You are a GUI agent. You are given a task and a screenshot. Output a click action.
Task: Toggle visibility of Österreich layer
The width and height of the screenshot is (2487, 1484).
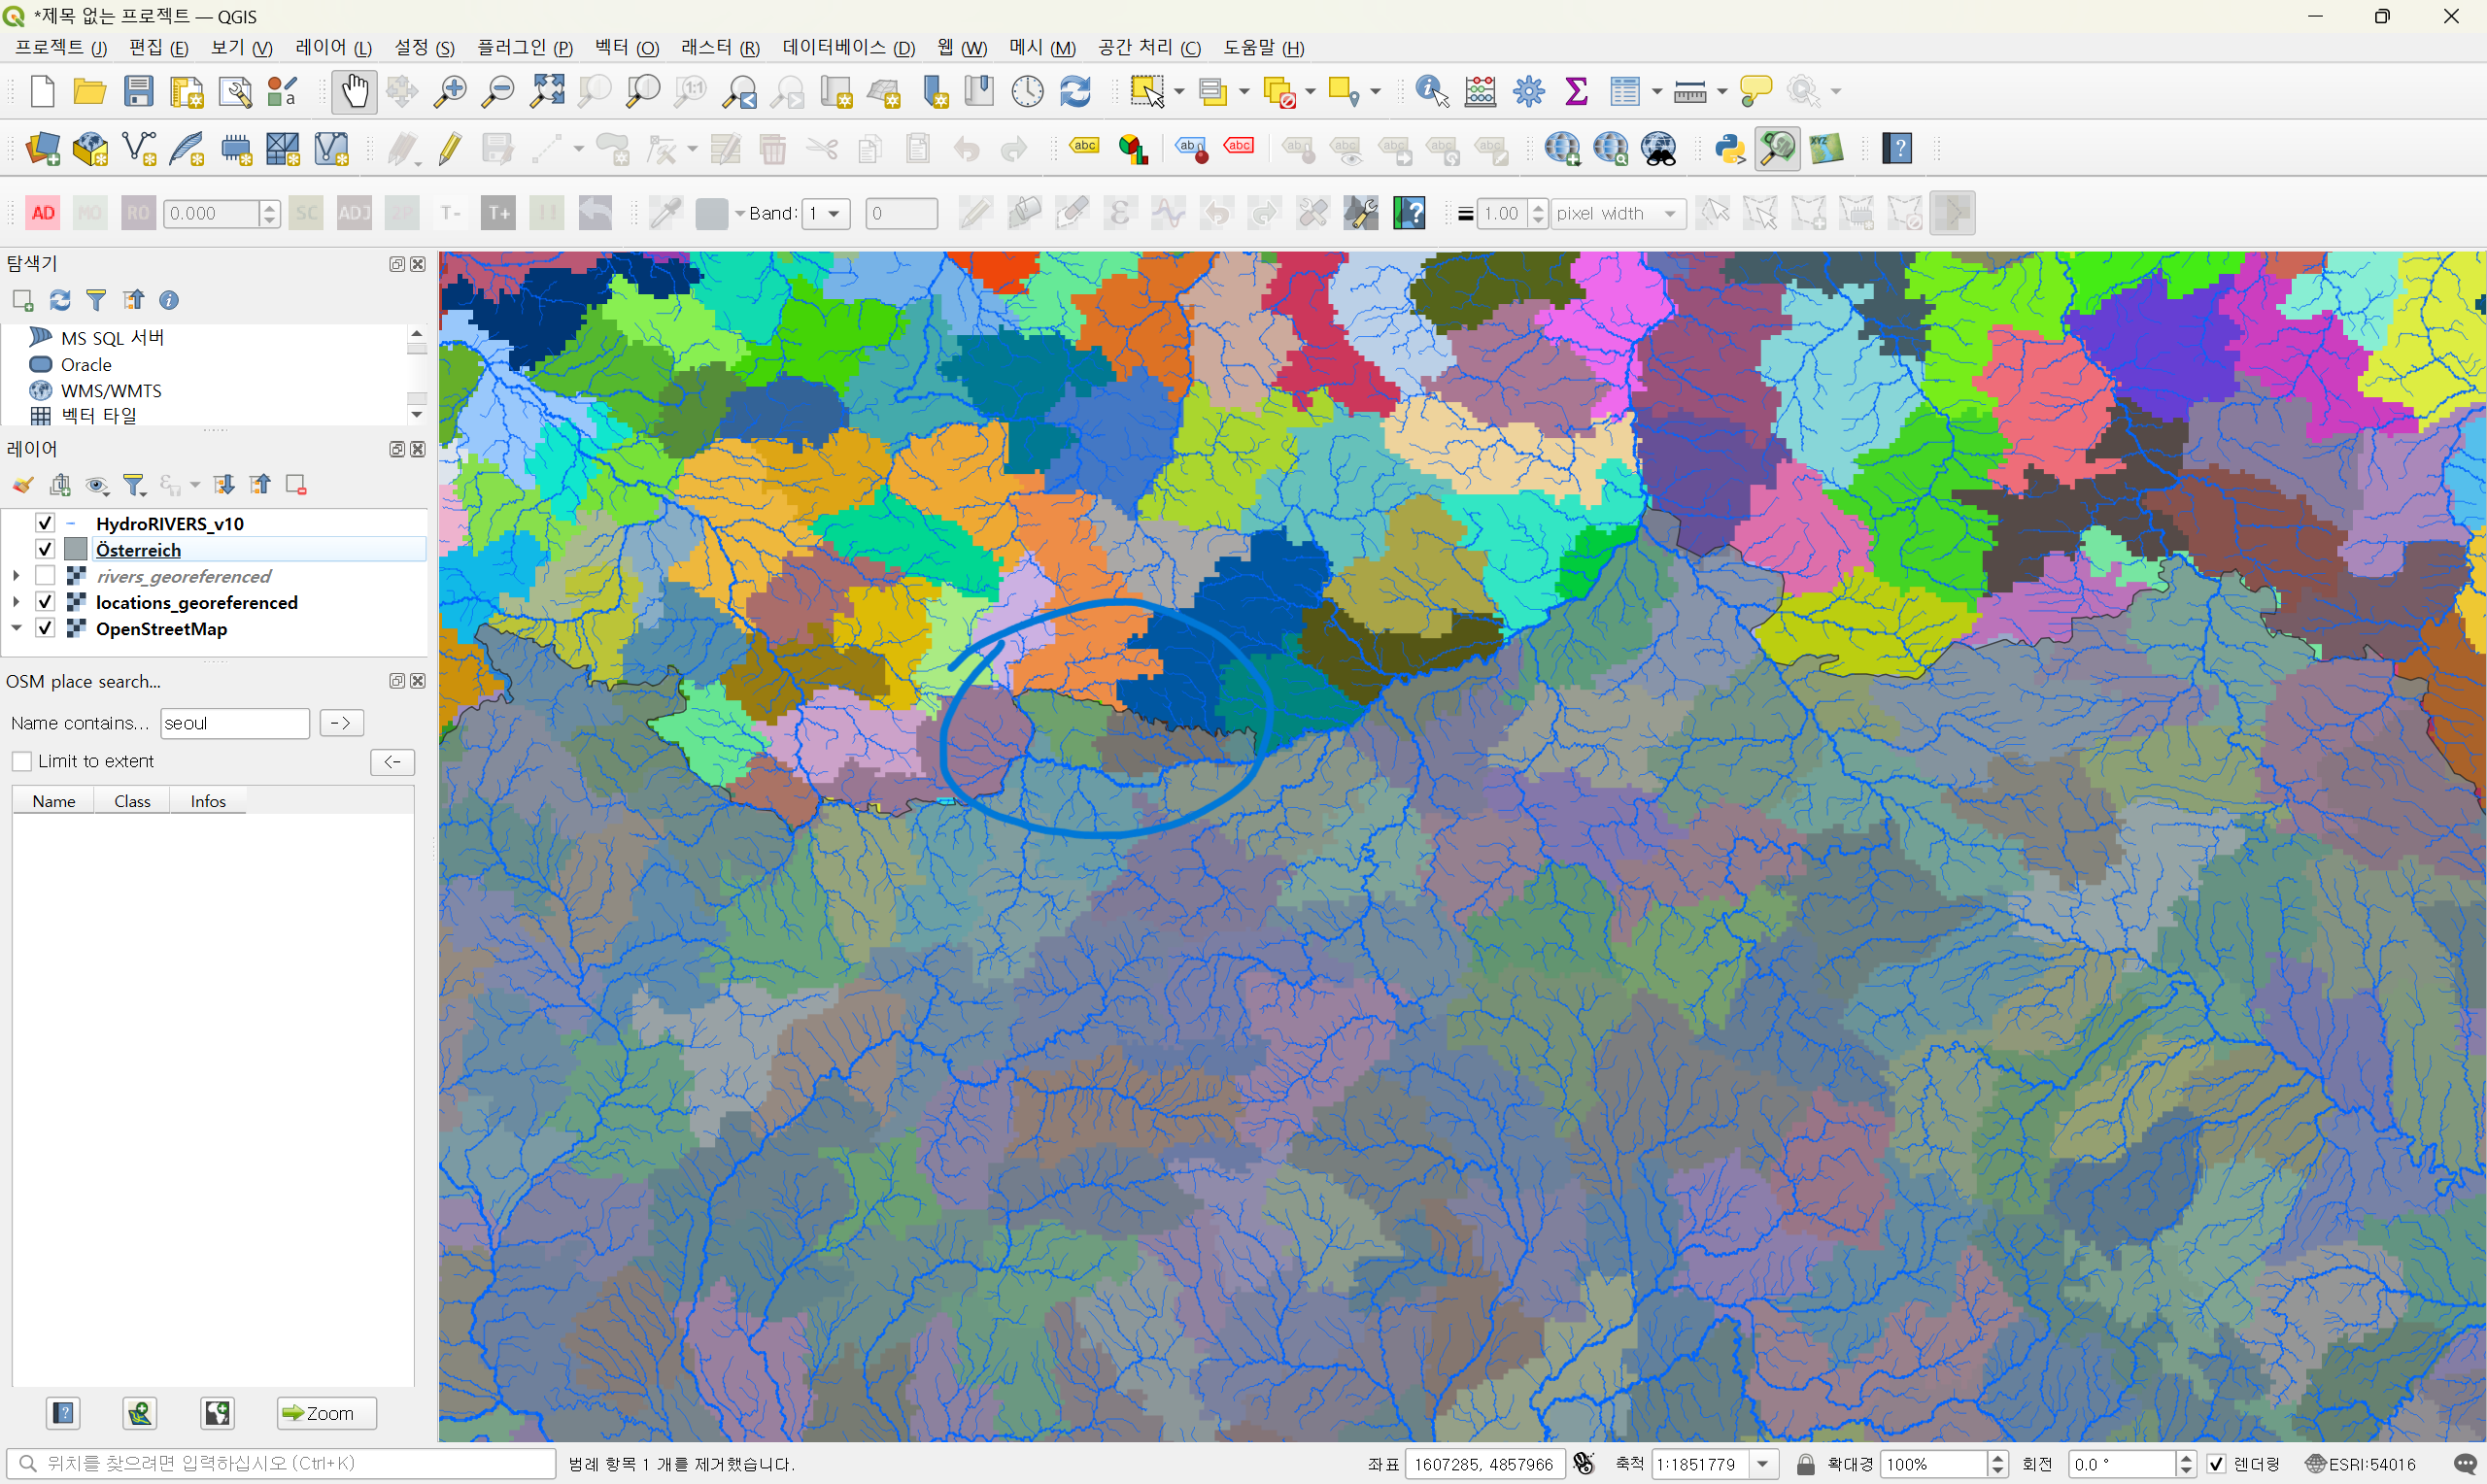coord(45,549)
